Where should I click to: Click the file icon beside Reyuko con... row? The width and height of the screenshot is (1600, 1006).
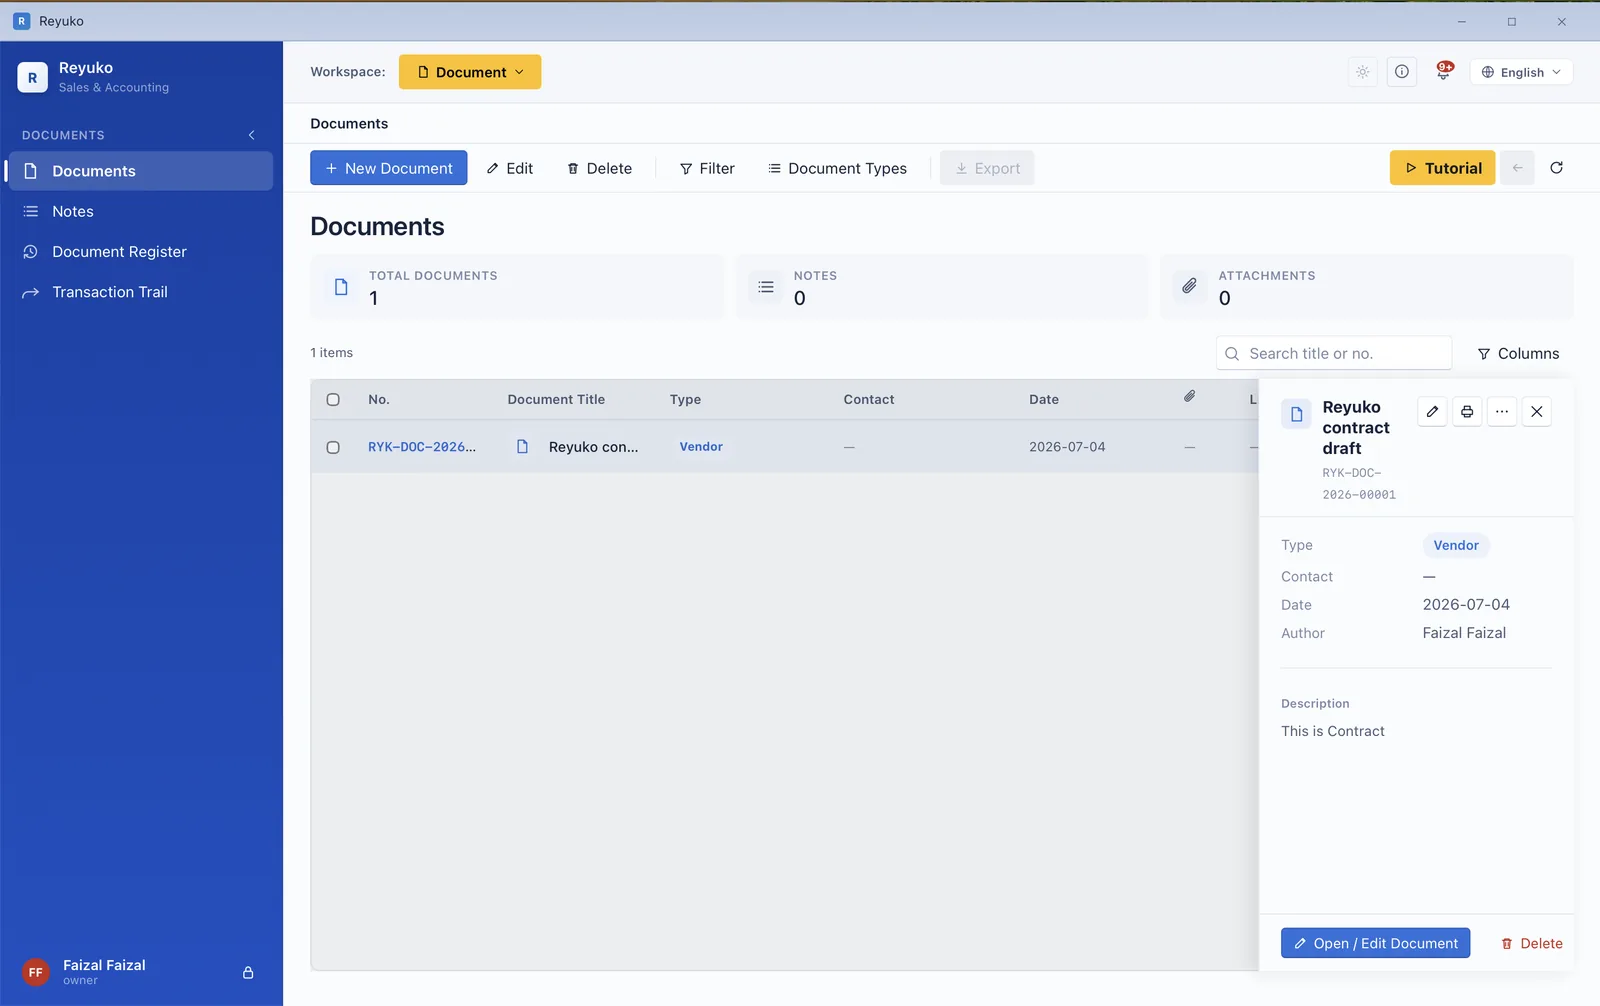coord(522,447)
